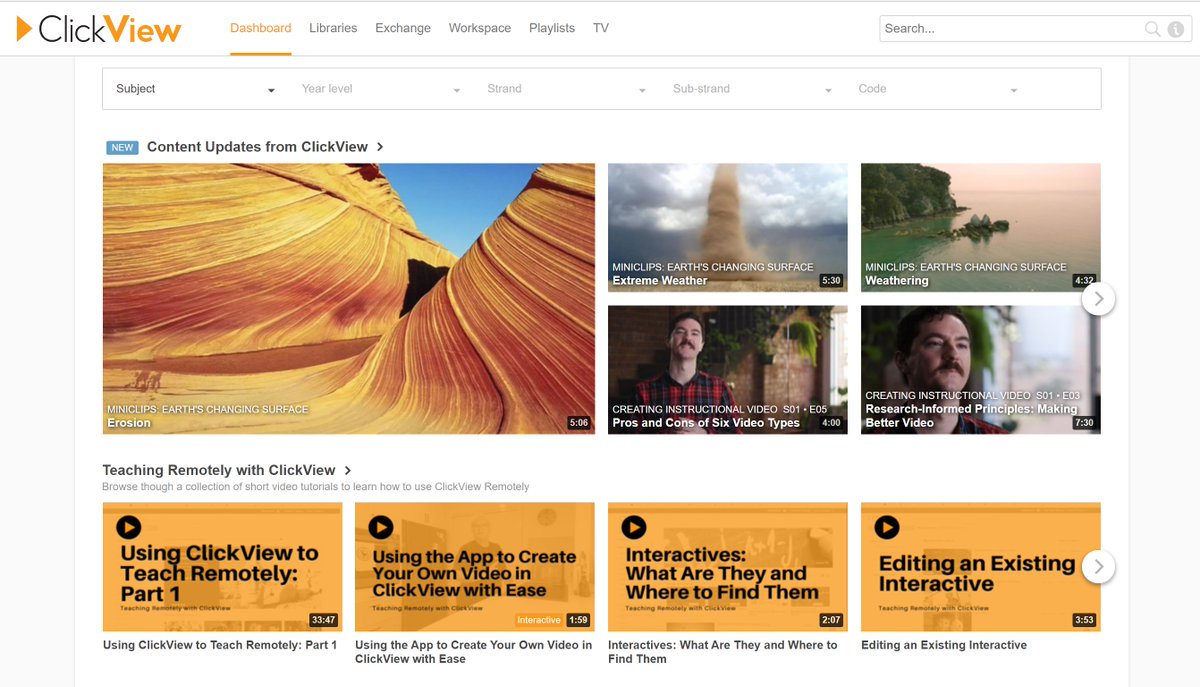Play icon on Interactives: What Are They thumbnail

[633, 527]
